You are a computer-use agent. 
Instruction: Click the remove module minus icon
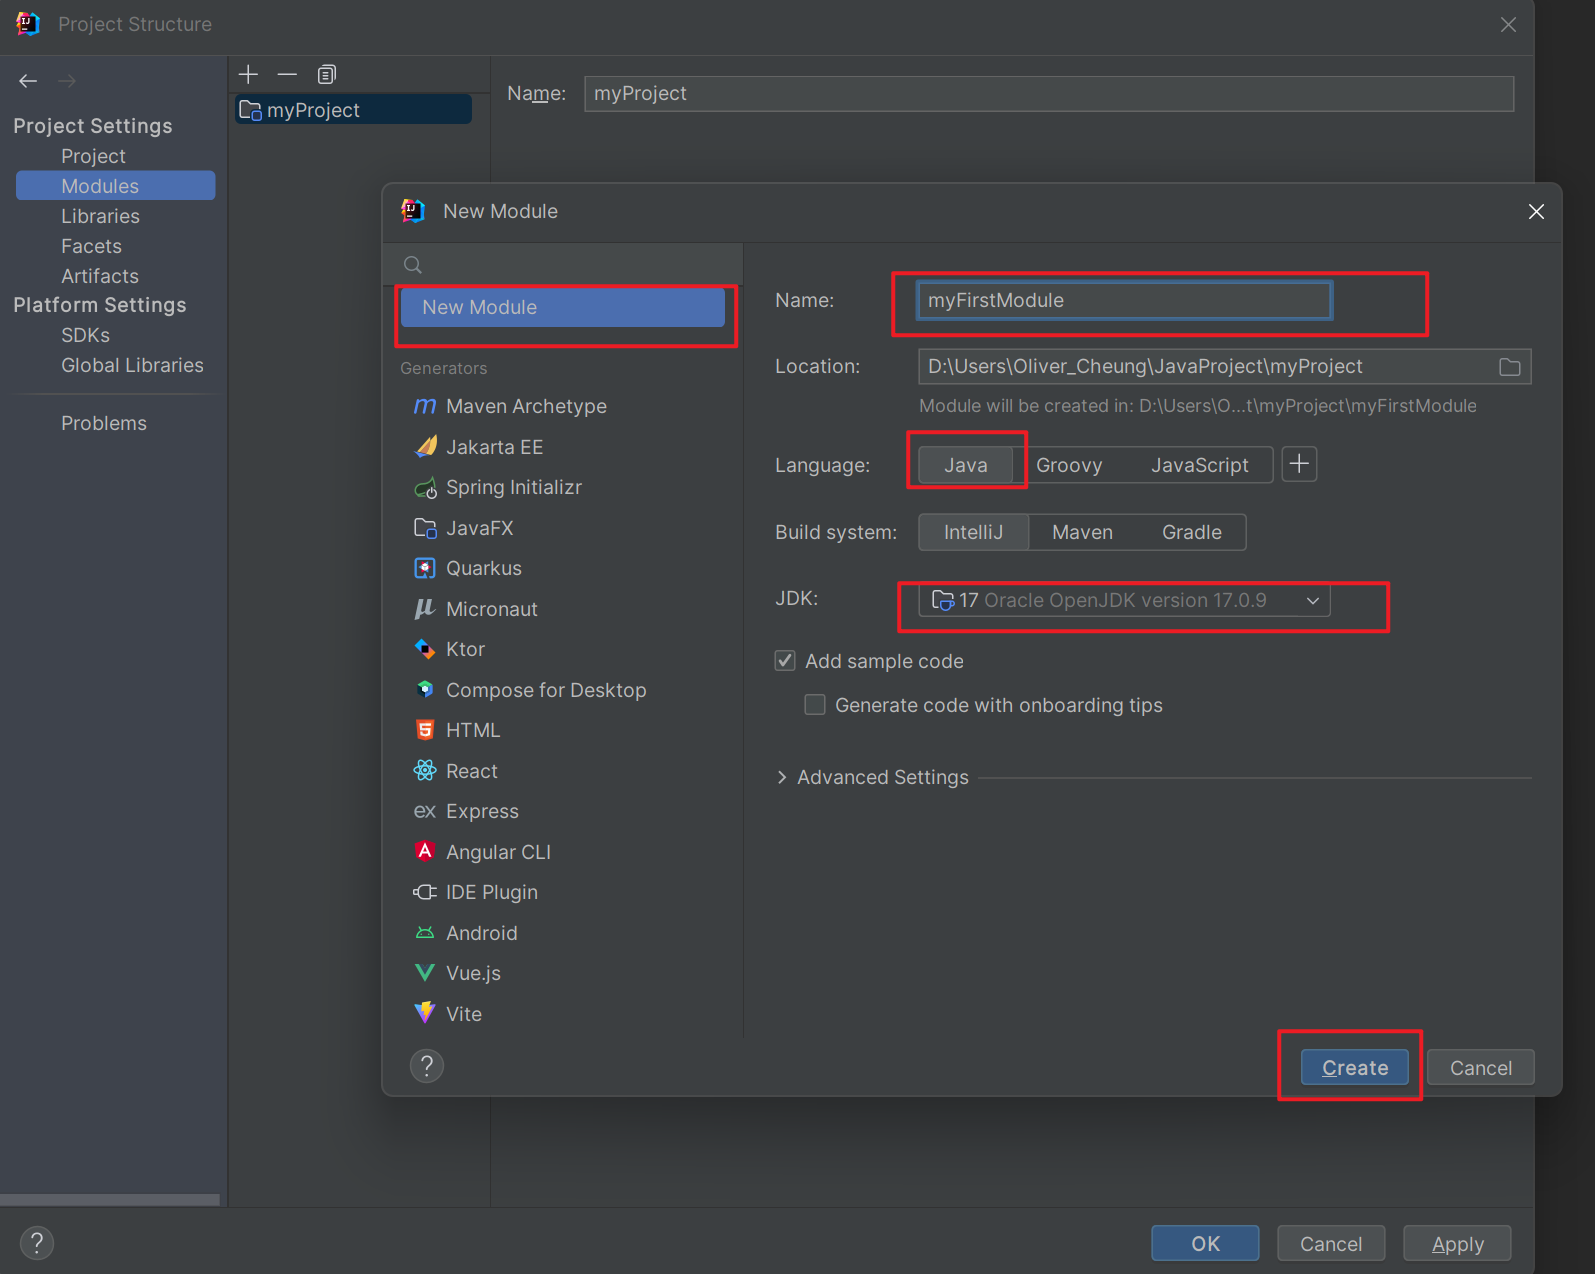click(x=287, y=74)
